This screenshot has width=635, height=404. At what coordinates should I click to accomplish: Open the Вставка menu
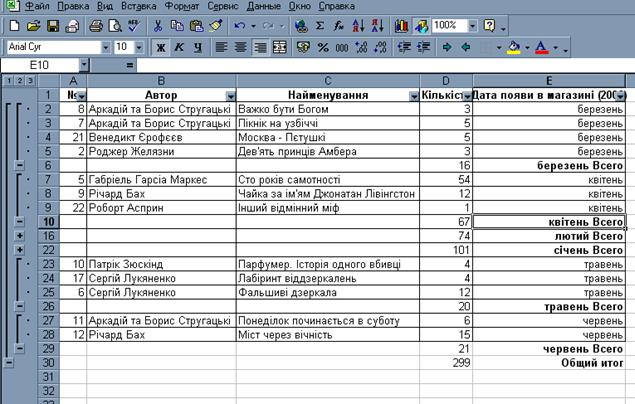pos(139,6)
